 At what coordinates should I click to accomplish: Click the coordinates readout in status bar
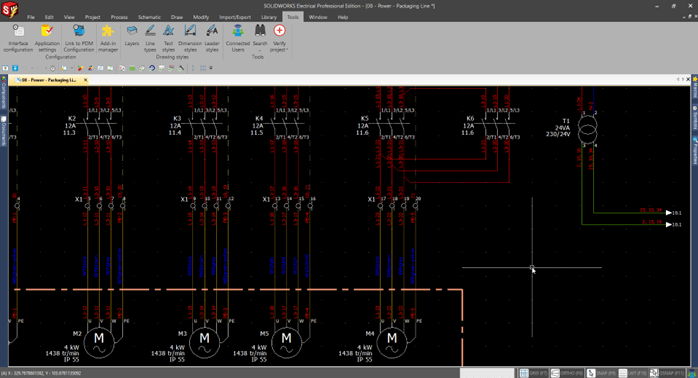[42, 374]
